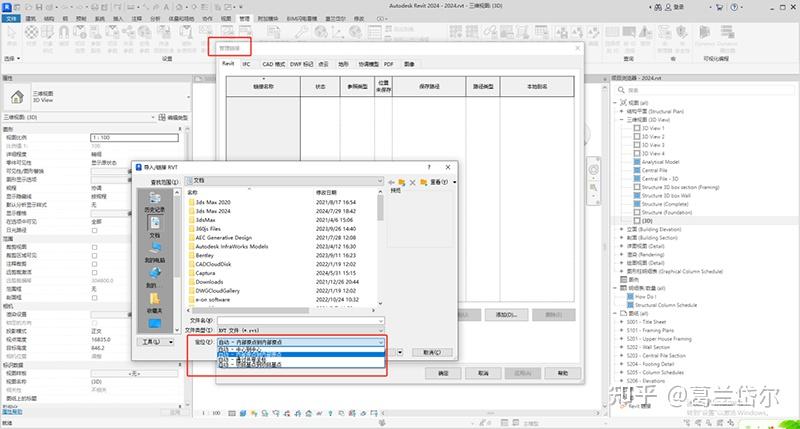
Task: Toggle the Annotation Crop checkbox
Action: coord(94,264)
